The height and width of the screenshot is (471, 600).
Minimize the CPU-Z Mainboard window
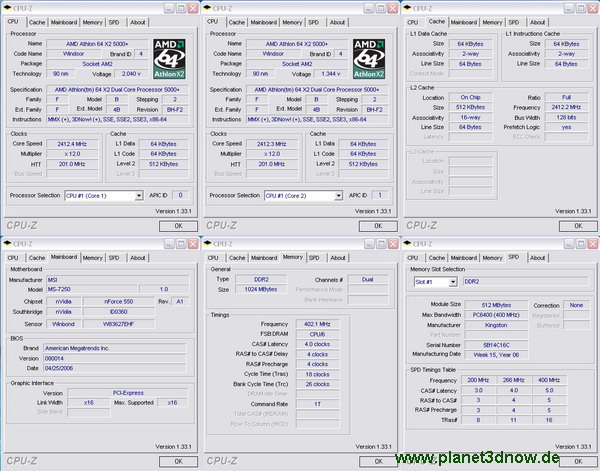170,244
